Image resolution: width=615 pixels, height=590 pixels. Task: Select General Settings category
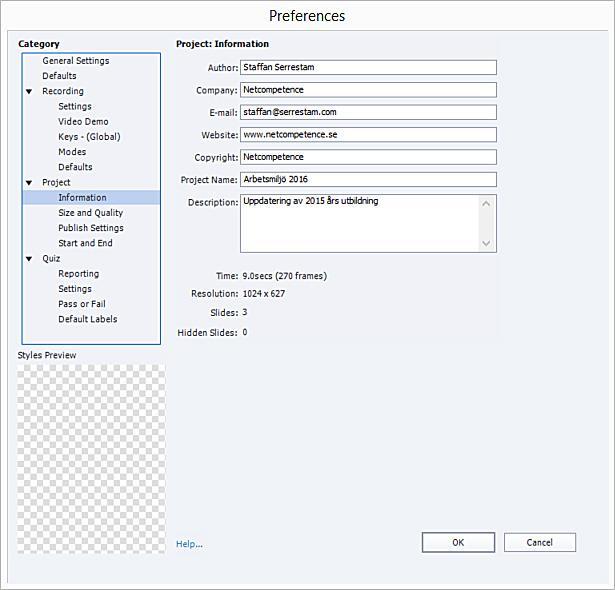76,61
